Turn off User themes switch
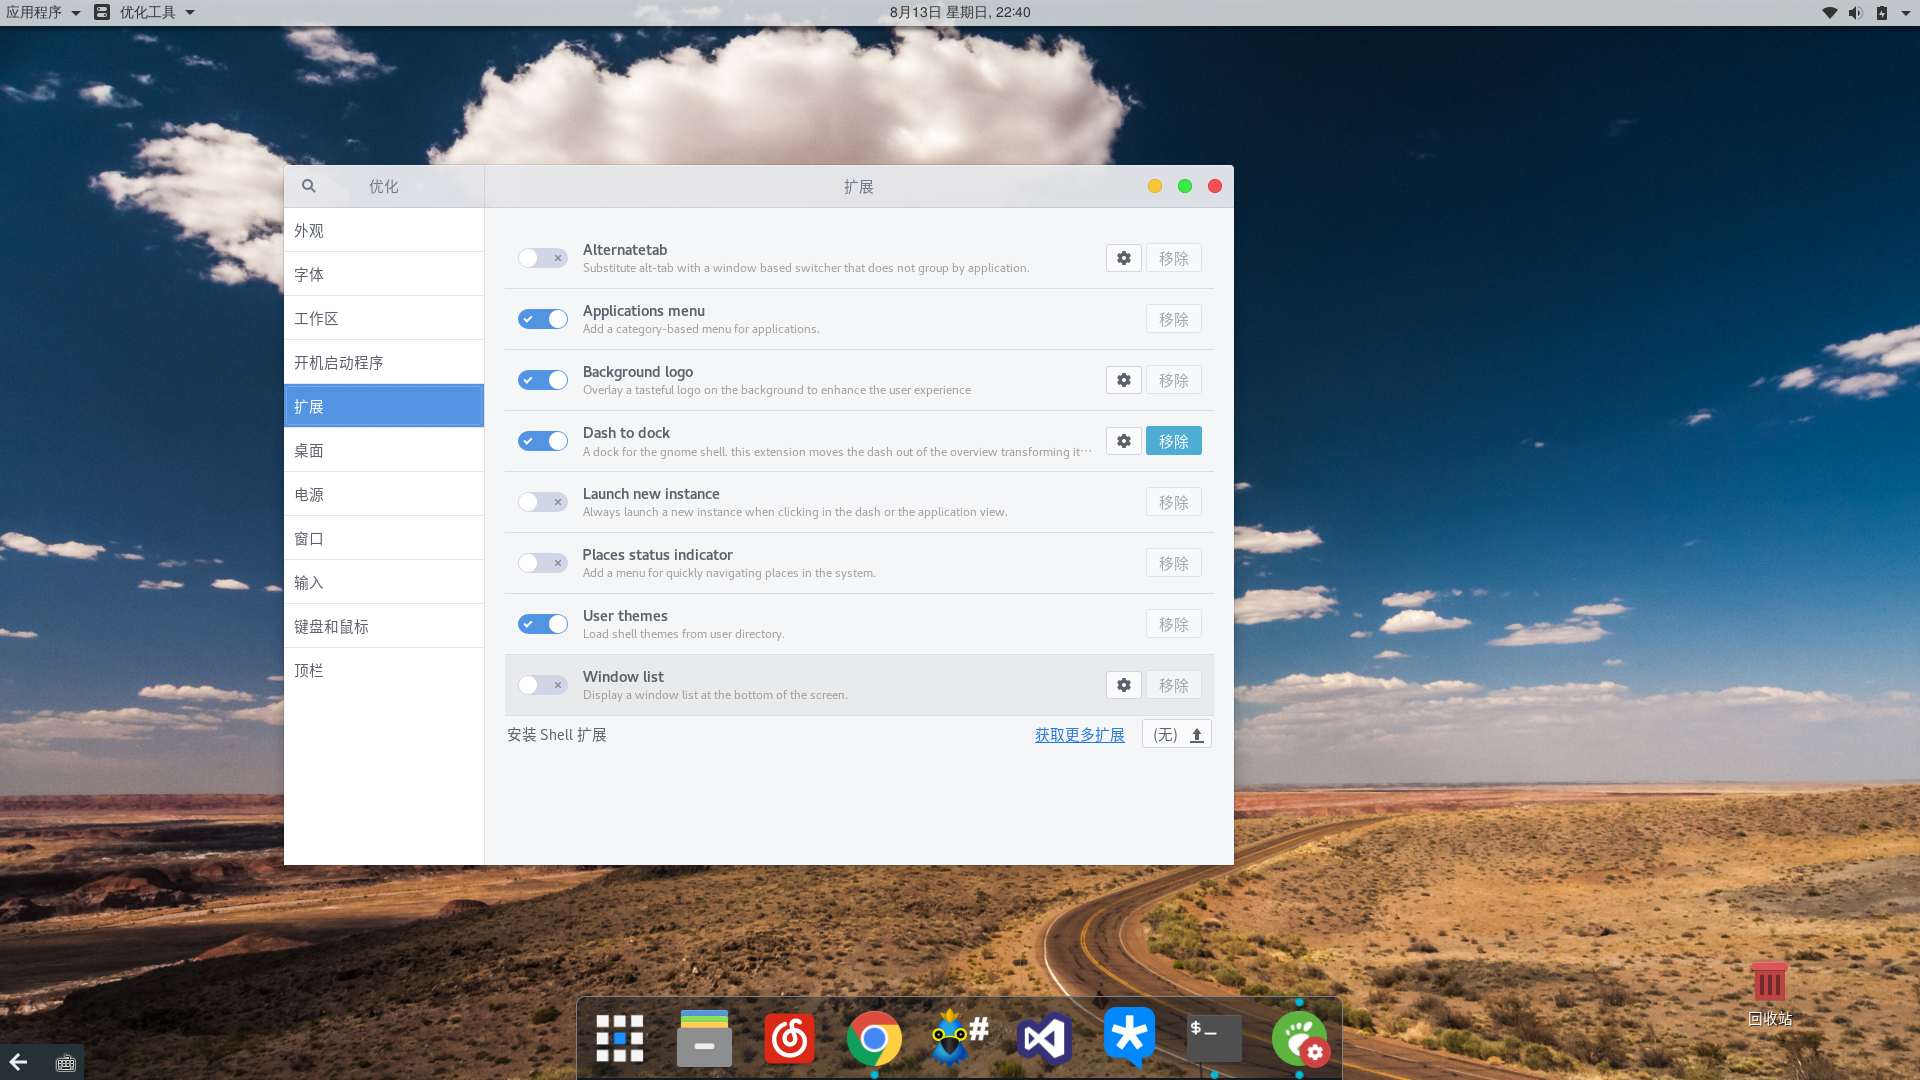Image resolution: width=1920 pixels, height=1080 pixels. click(x=543, y=624)
